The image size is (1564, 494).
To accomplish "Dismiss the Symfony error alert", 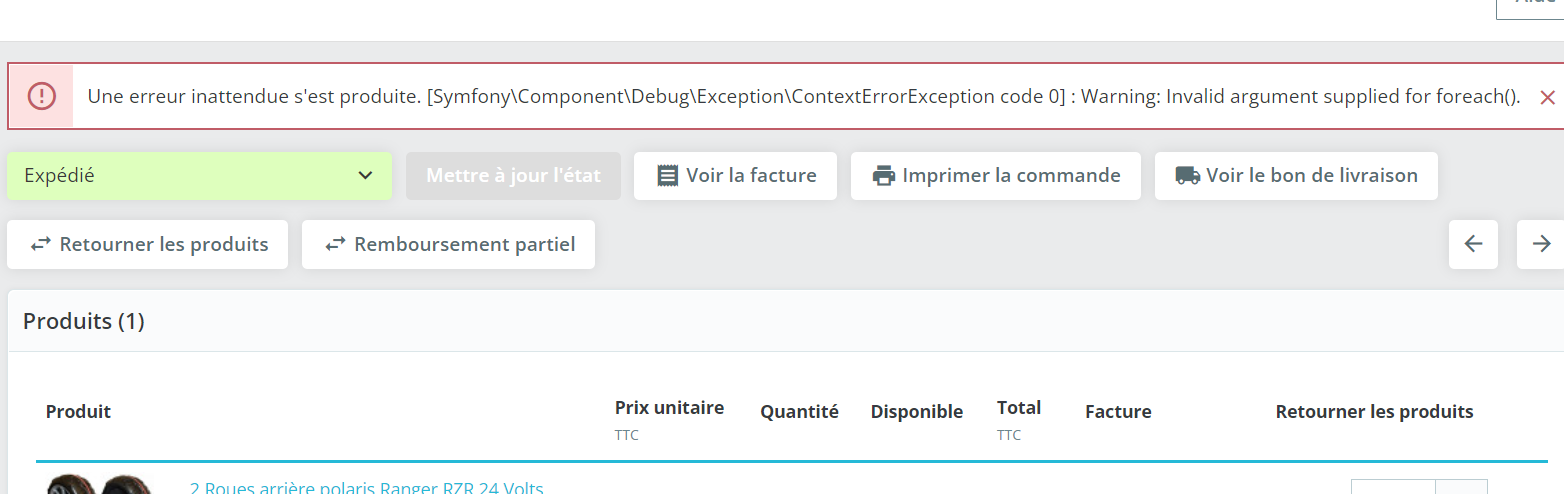I will (x=1547, y=97).
